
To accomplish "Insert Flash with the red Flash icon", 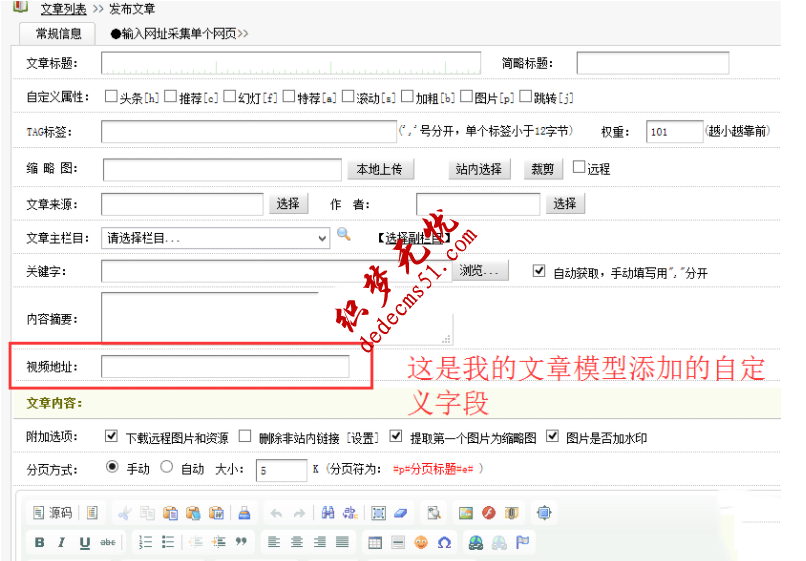I will pyautogui.click(x=489, y=513).
